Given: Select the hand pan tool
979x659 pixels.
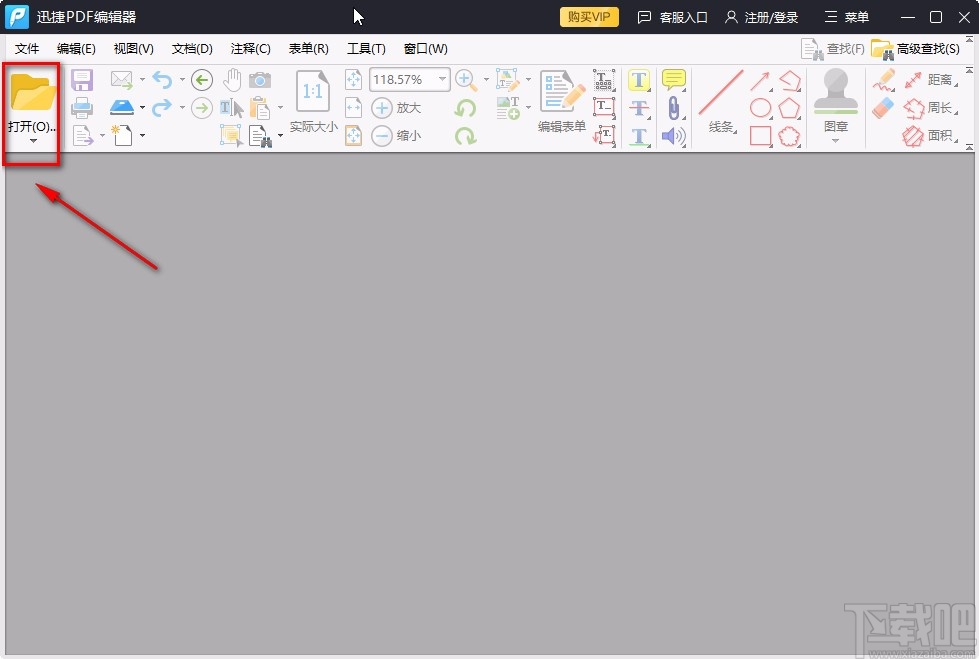Looking at the screenshot, I should pyautogui.click(x=232, y=80).
